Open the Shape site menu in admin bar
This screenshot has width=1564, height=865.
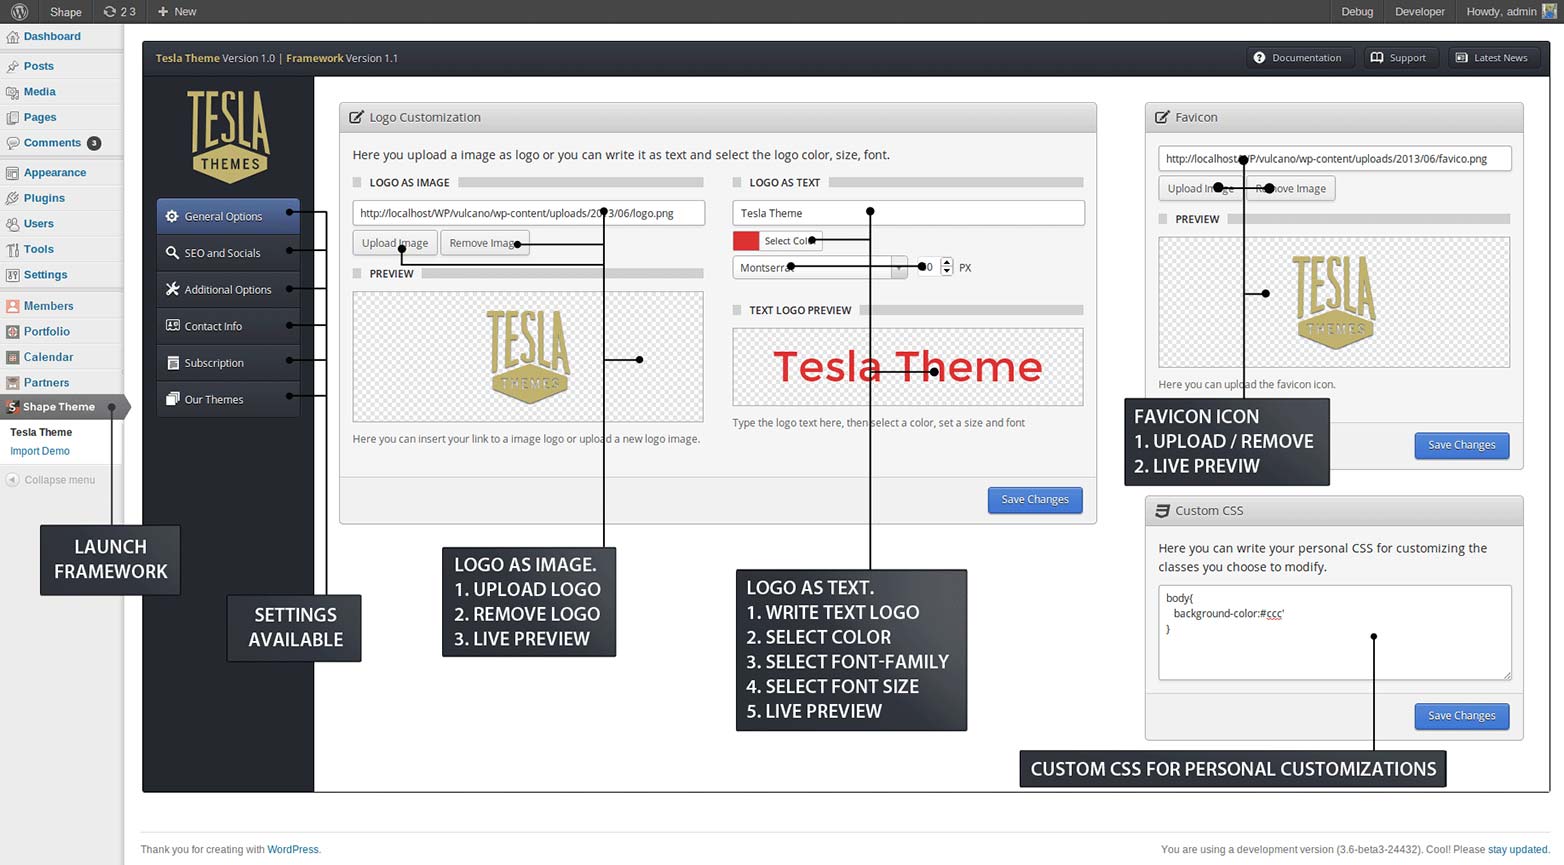pyautogui.click(x=65, y=11)
